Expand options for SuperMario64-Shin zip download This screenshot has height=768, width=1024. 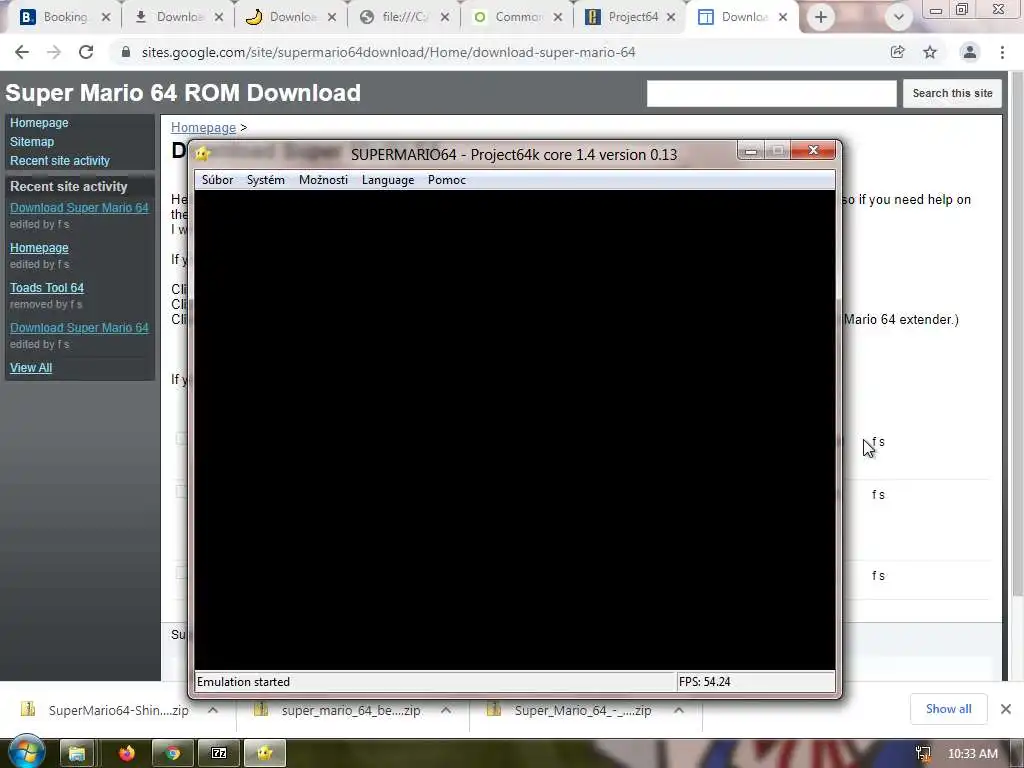coord(213,709)
